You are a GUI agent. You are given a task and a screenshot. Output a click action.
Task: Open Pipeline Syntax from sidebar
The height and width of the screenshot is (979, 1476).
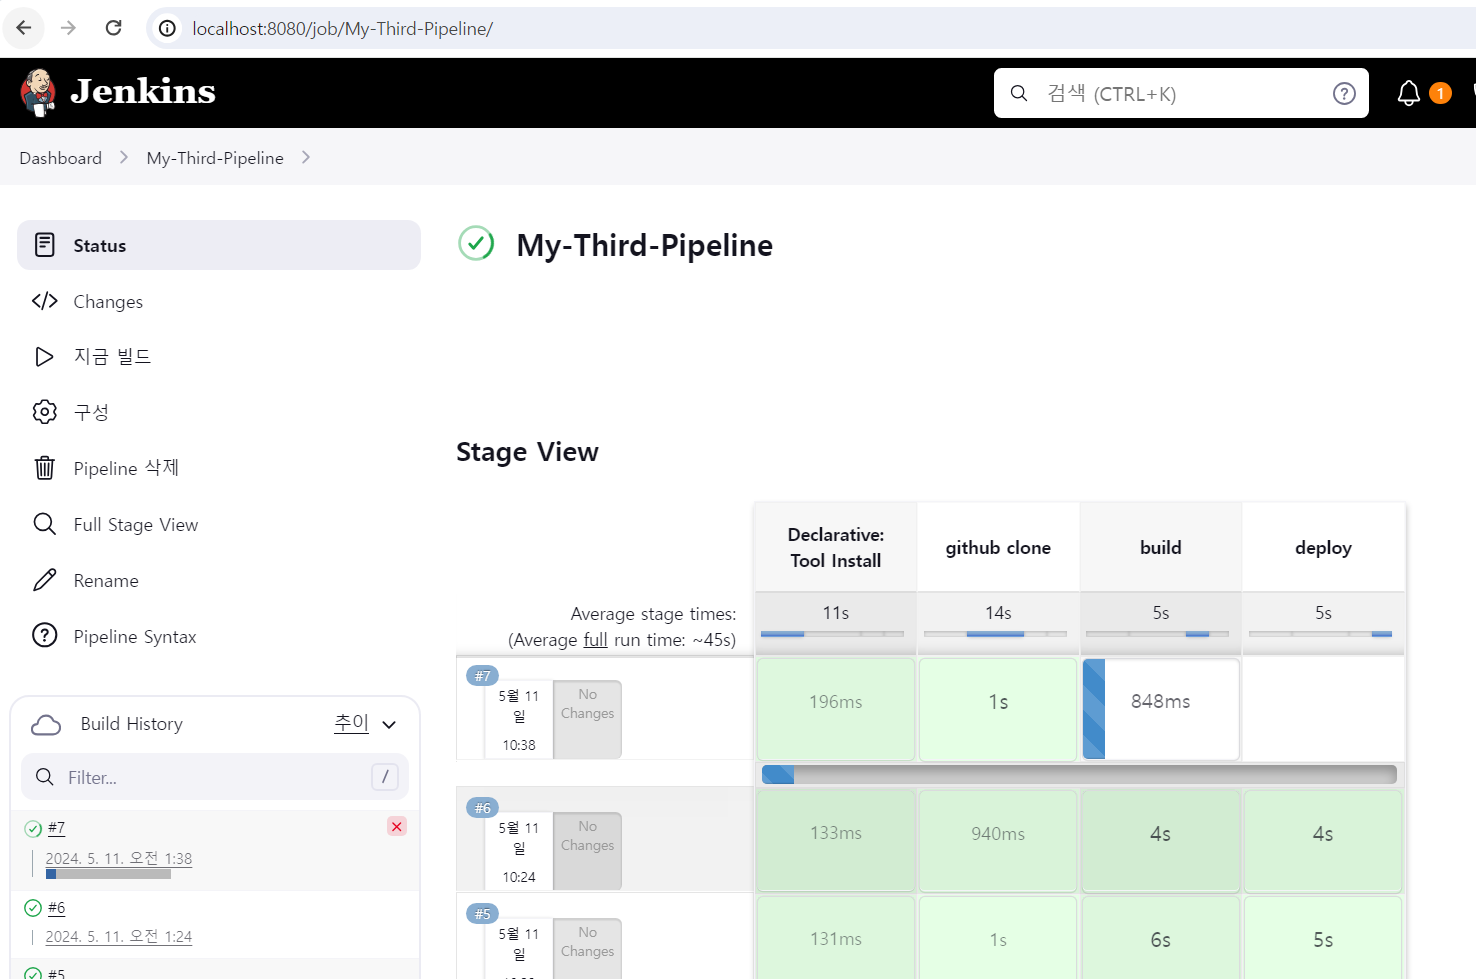click(x=134, y=637)
